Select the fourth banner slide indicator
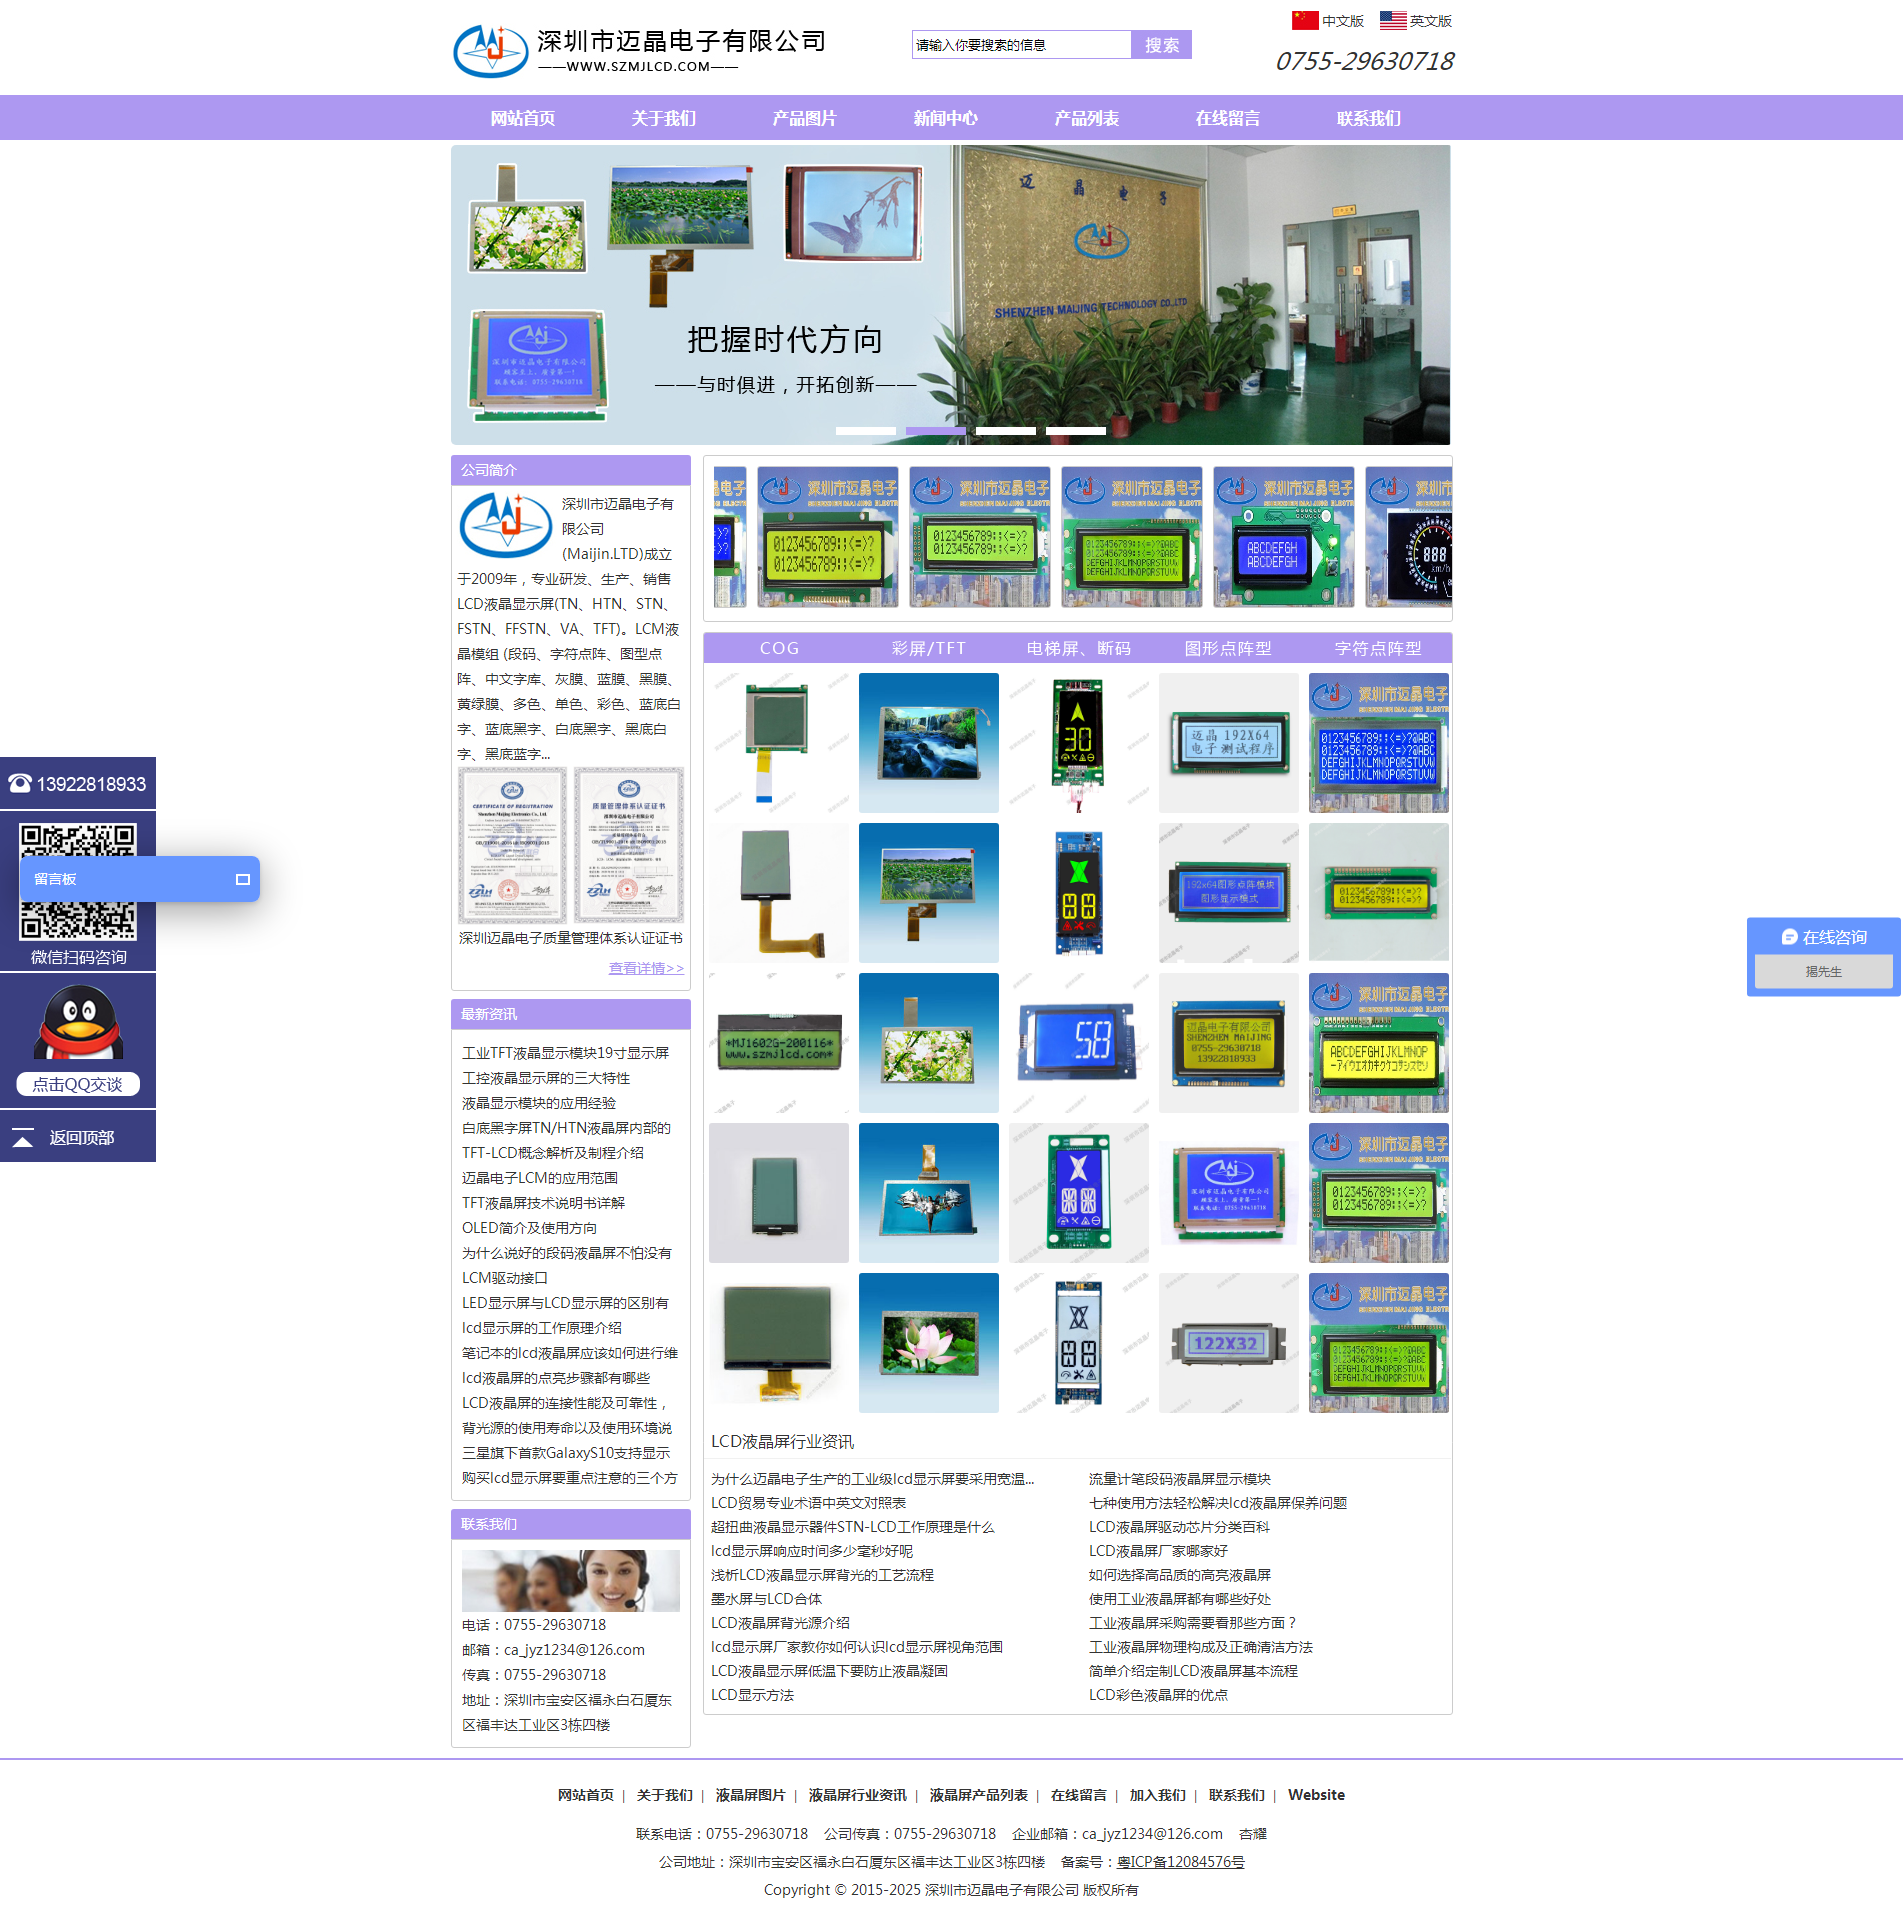The image size is (1903, 1914). 1076,431
